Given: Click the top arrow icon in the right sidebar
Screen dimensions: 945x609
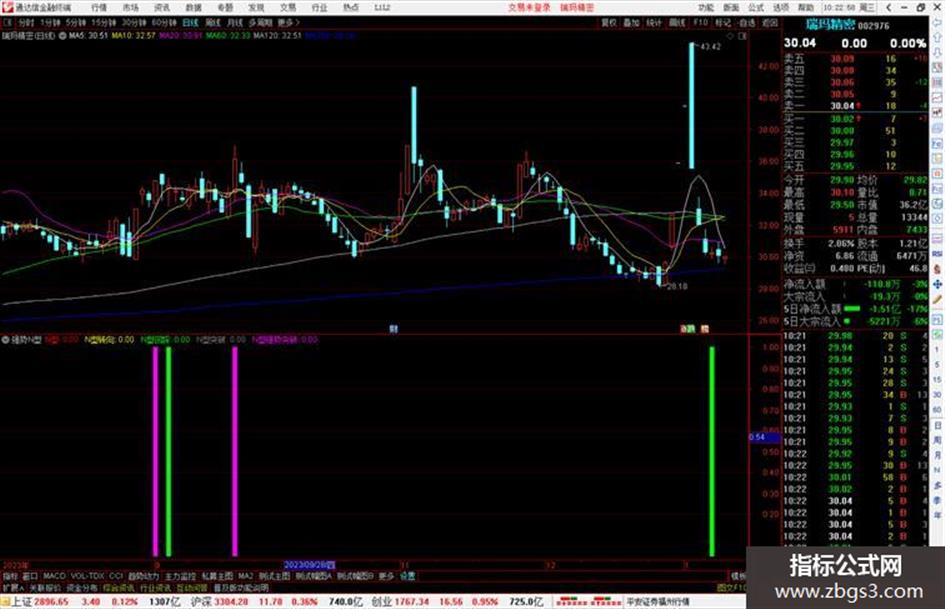Looking at the screenshot, I should point(937,23).
